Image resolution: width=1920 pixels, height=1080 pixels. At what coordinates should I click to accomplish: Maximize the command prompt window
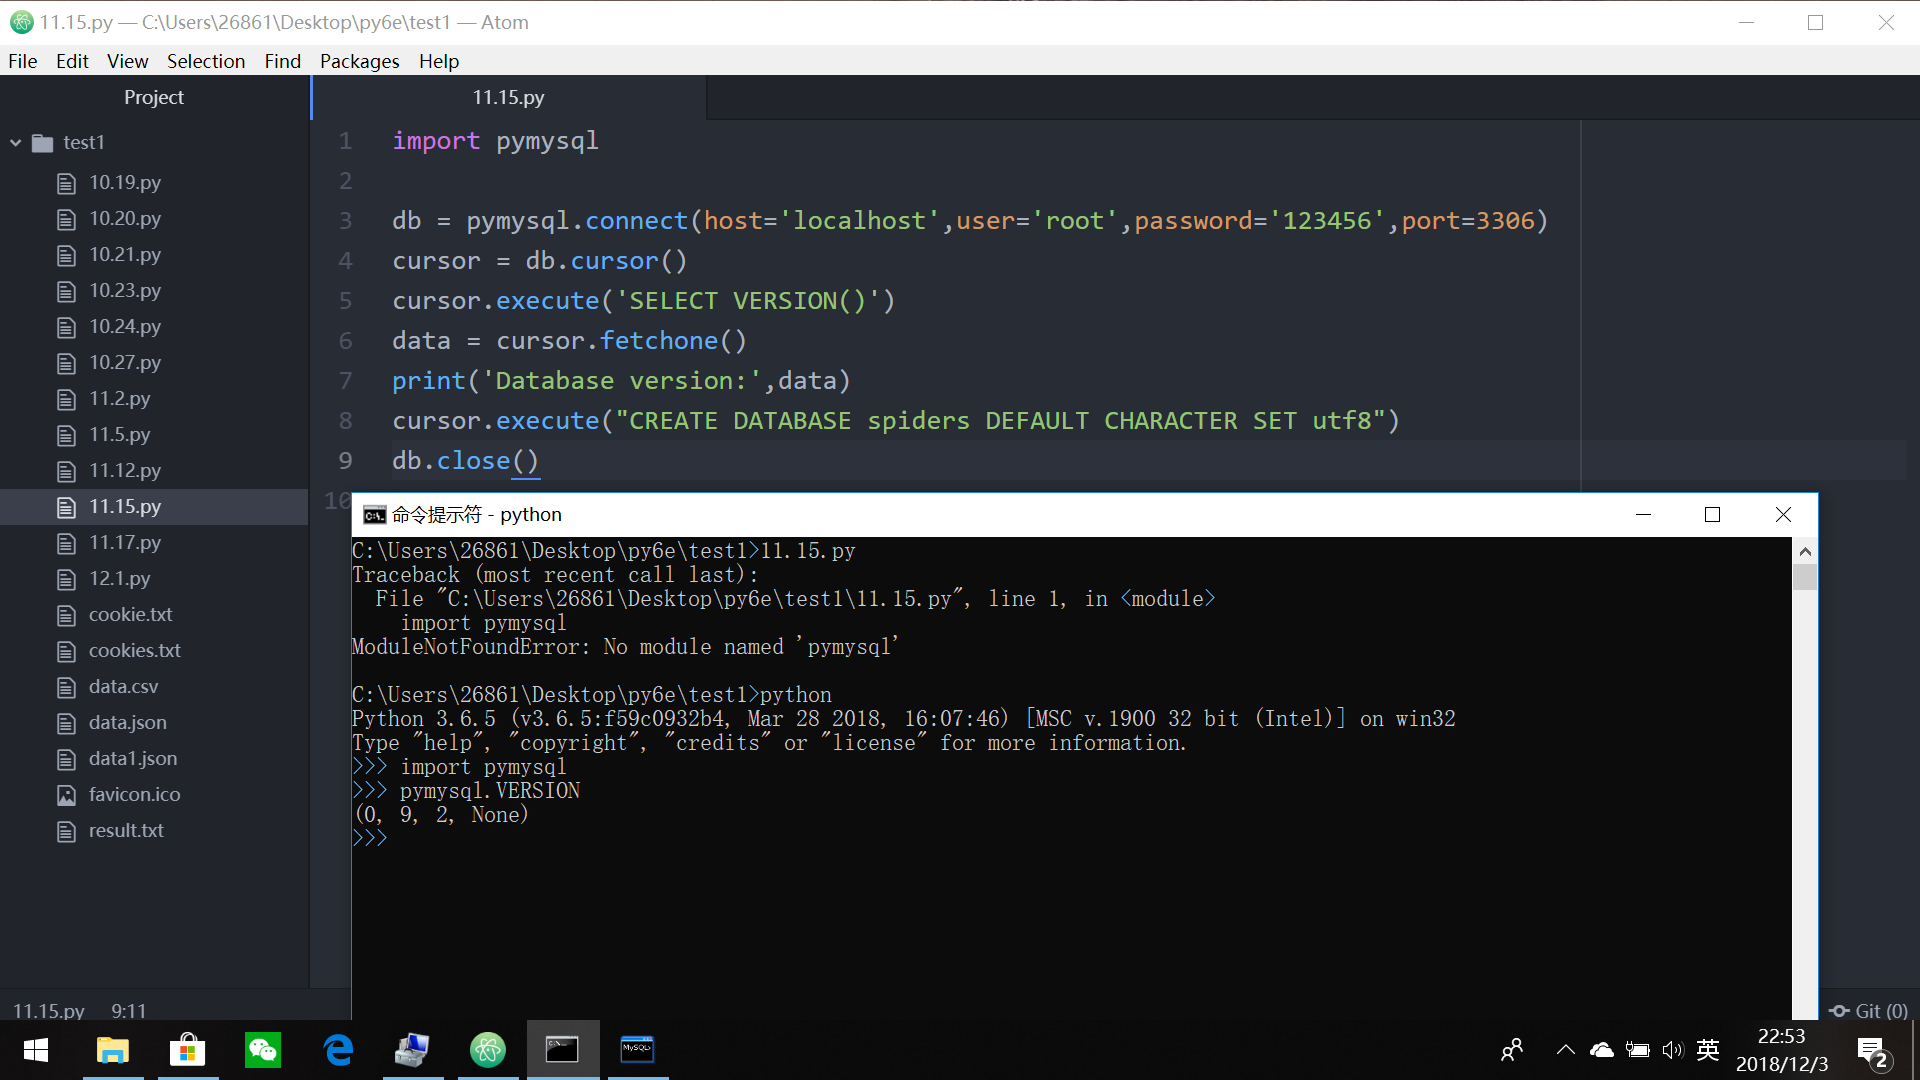[x=1712, y=514]
